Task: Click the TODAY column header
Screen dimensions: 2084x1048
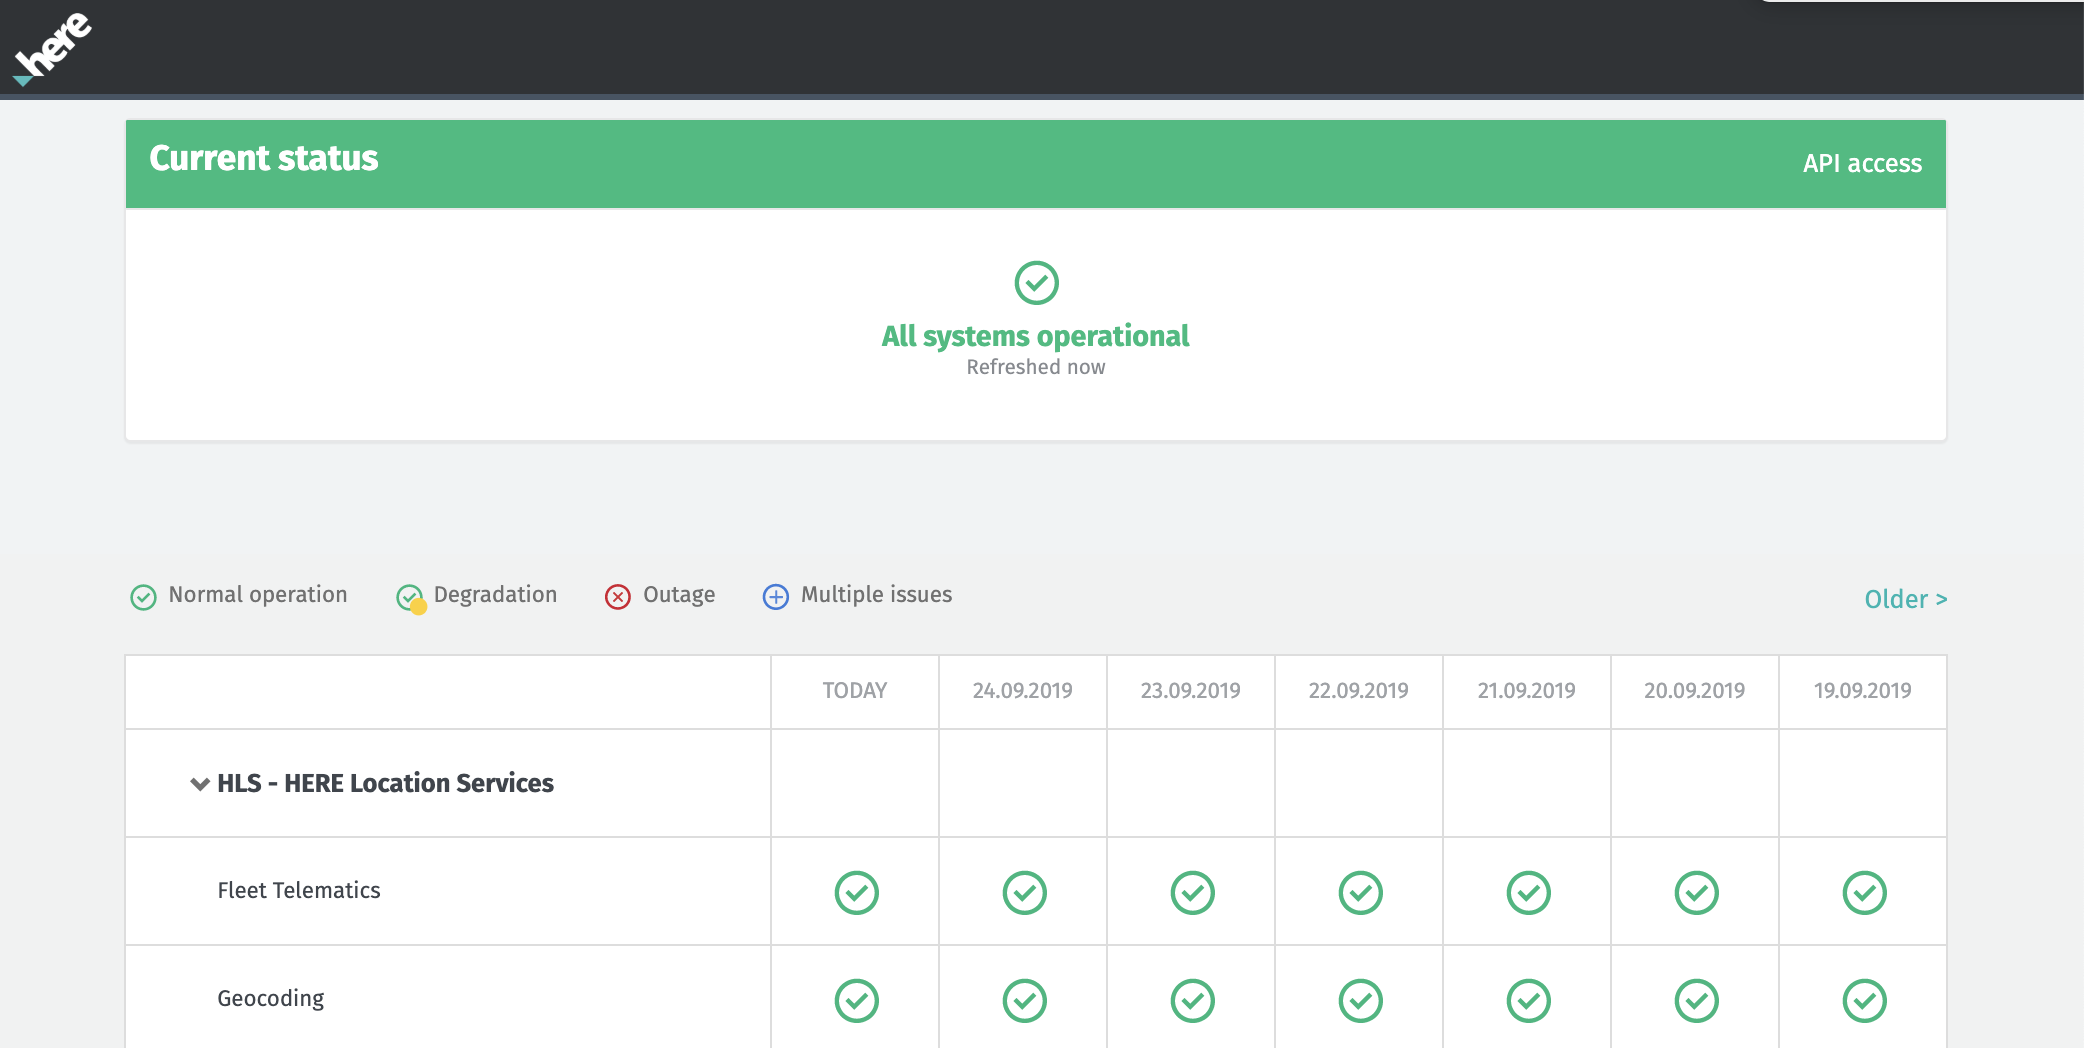Action: (x=854, y=691)
